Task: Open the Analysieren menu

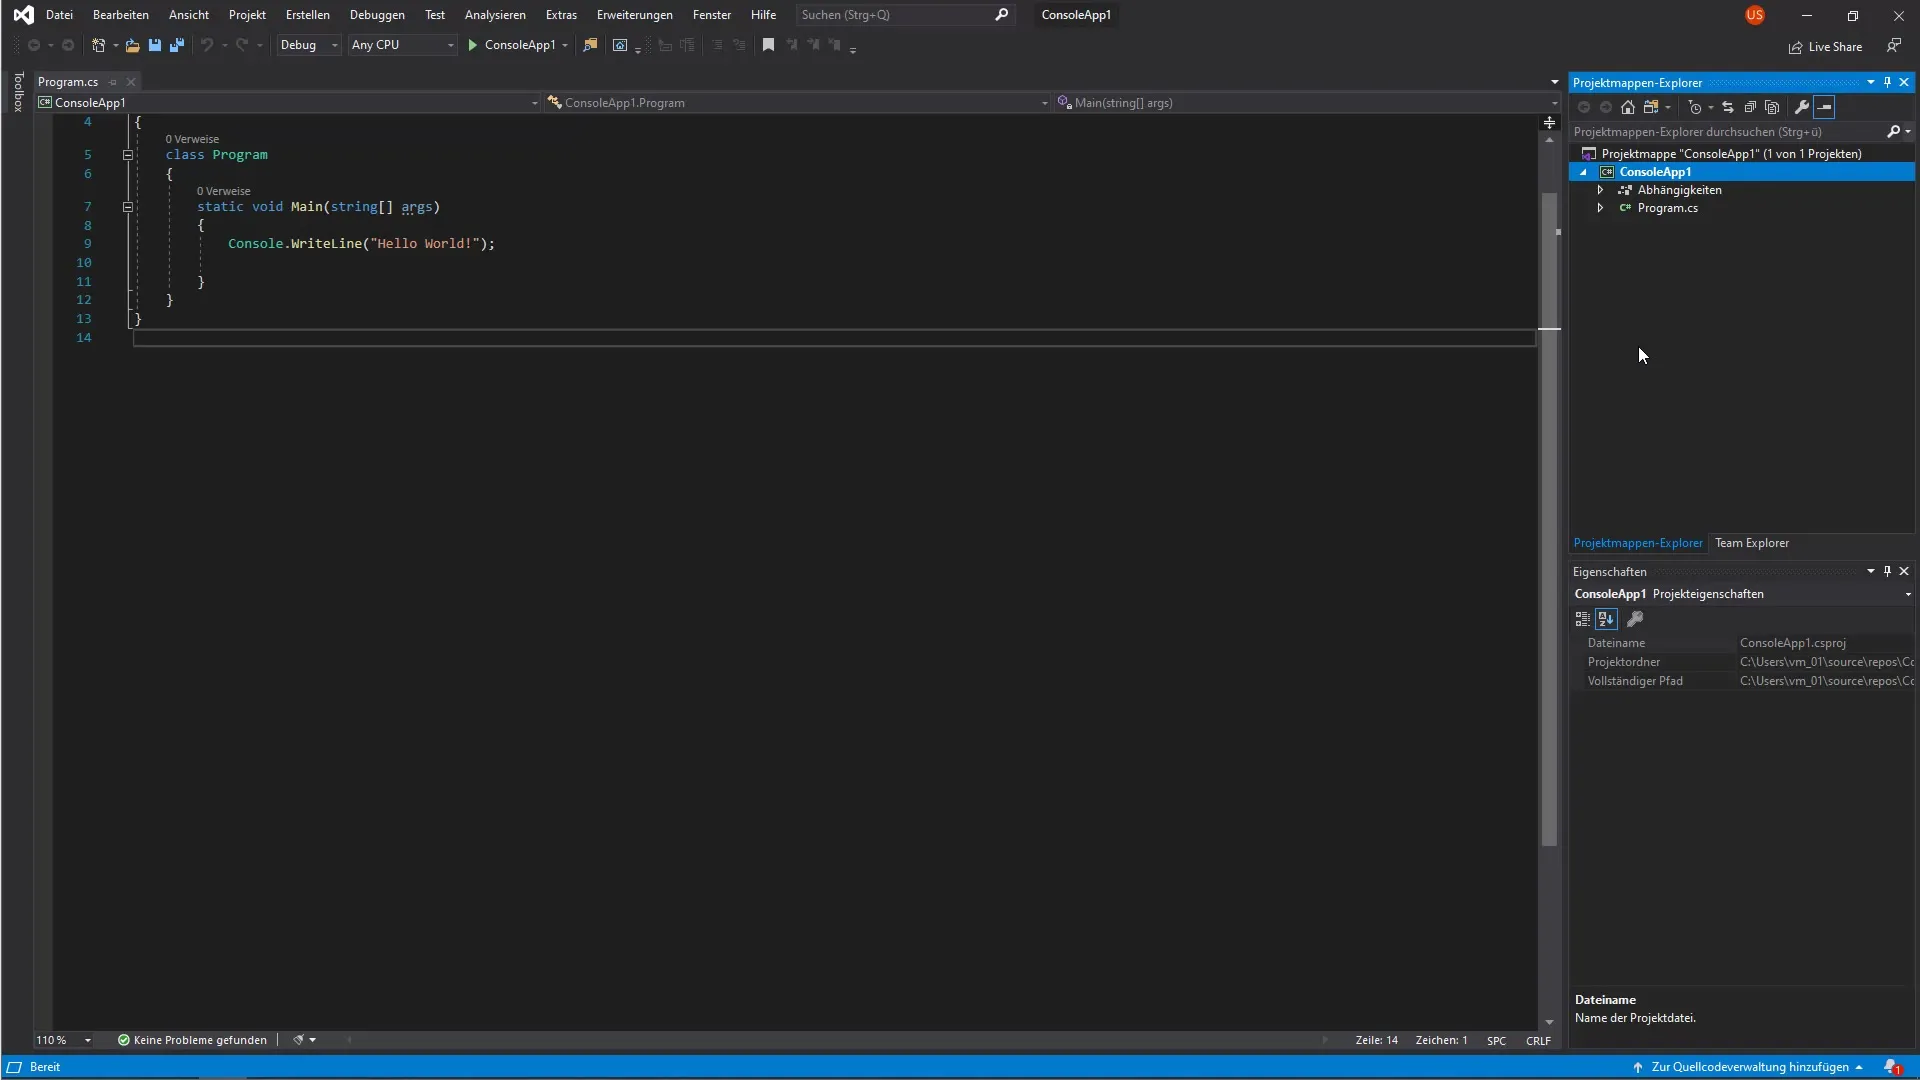Action: [495, 15]
